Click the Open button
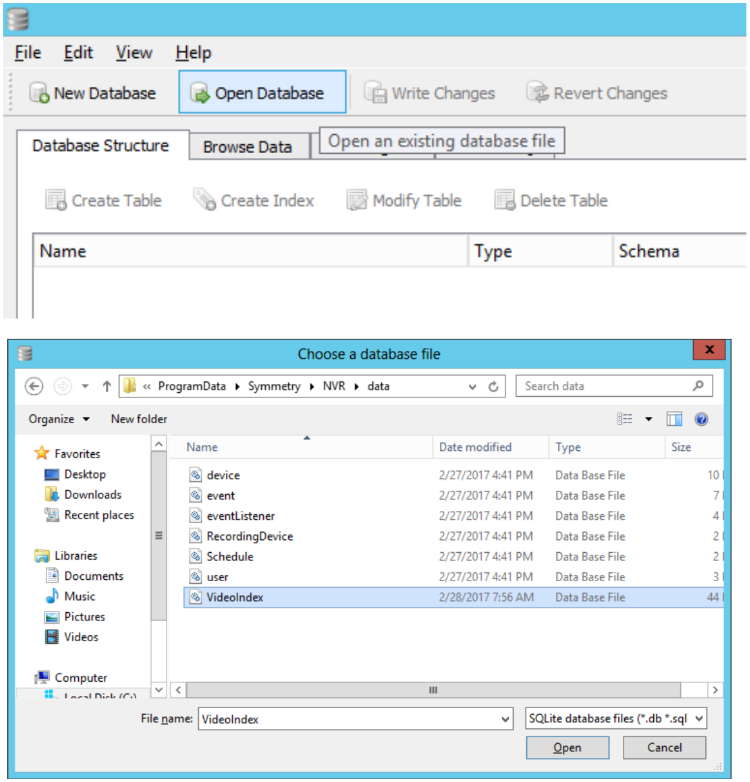 click(567, 748)
